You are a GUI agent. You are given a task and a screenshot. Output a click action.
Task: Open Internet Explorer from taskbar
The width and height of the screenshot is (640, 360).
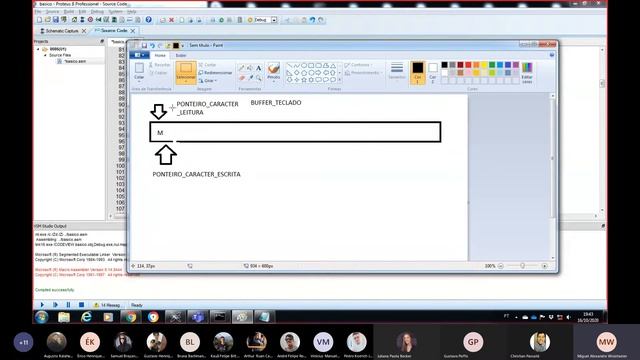pos(86,317)
